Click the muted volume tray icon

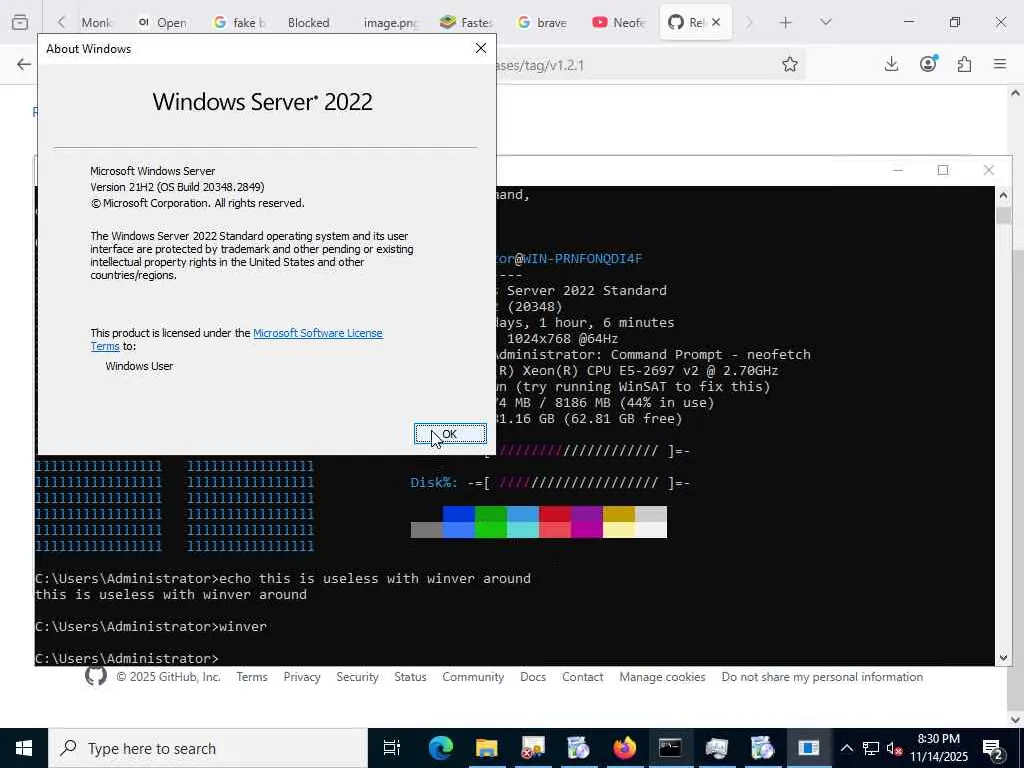pos(895,748)
